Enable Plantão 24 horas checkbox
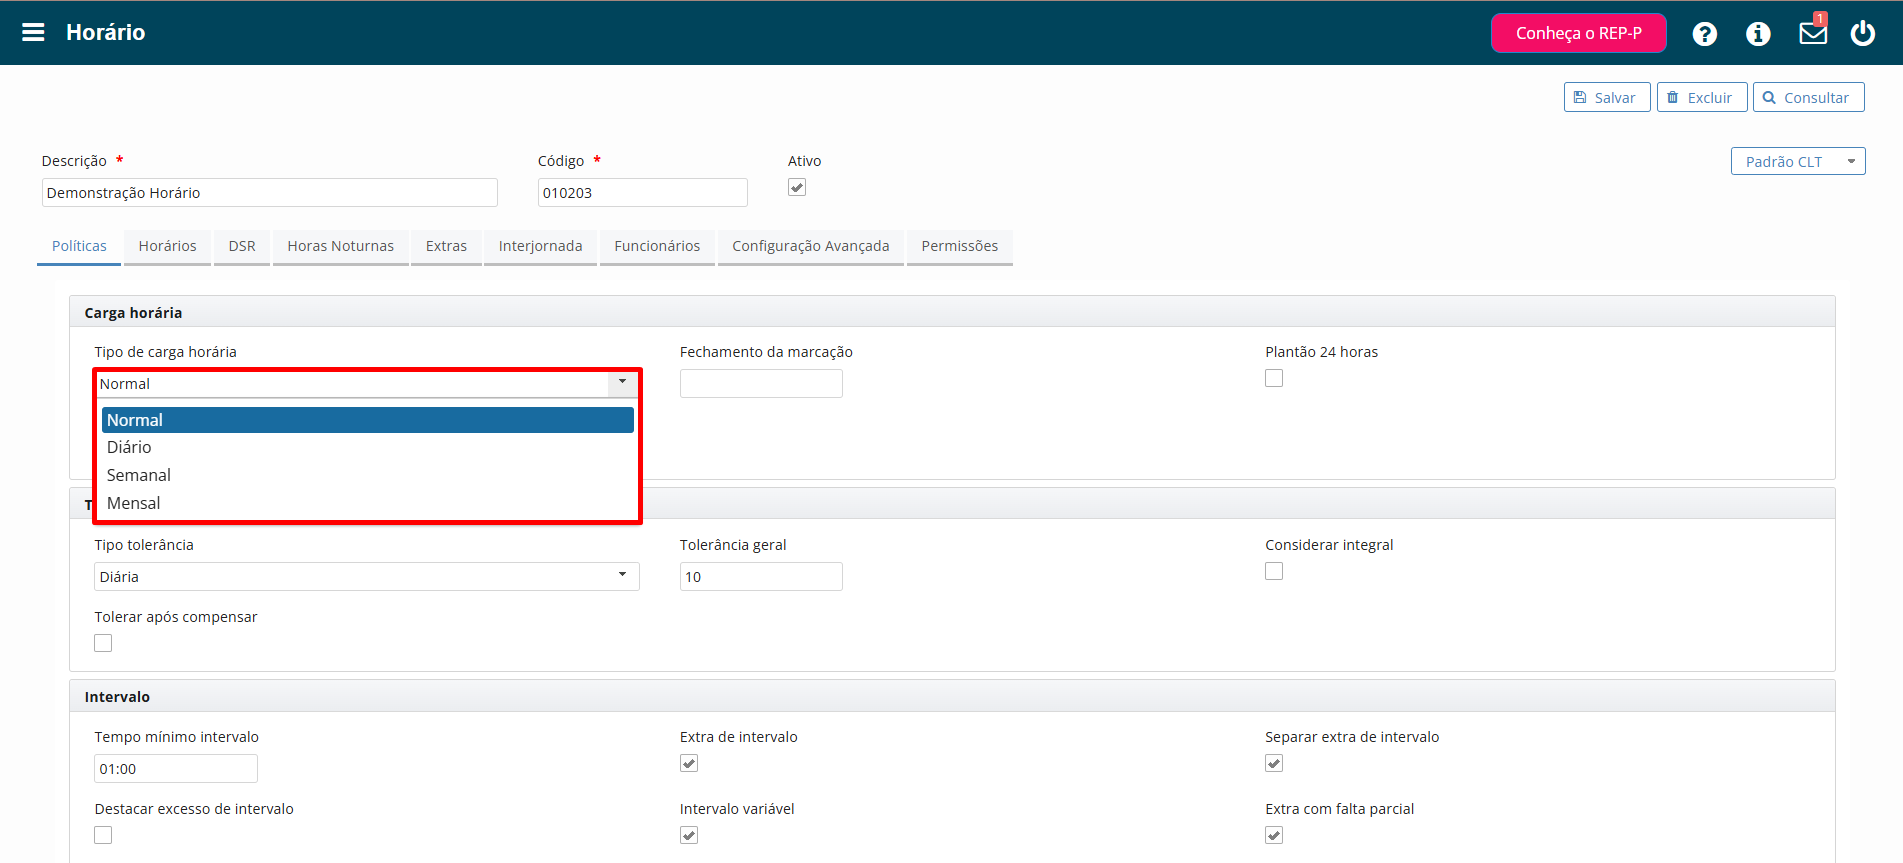The width and height of the screenshot is (1903, 863). coord(1274,378)
